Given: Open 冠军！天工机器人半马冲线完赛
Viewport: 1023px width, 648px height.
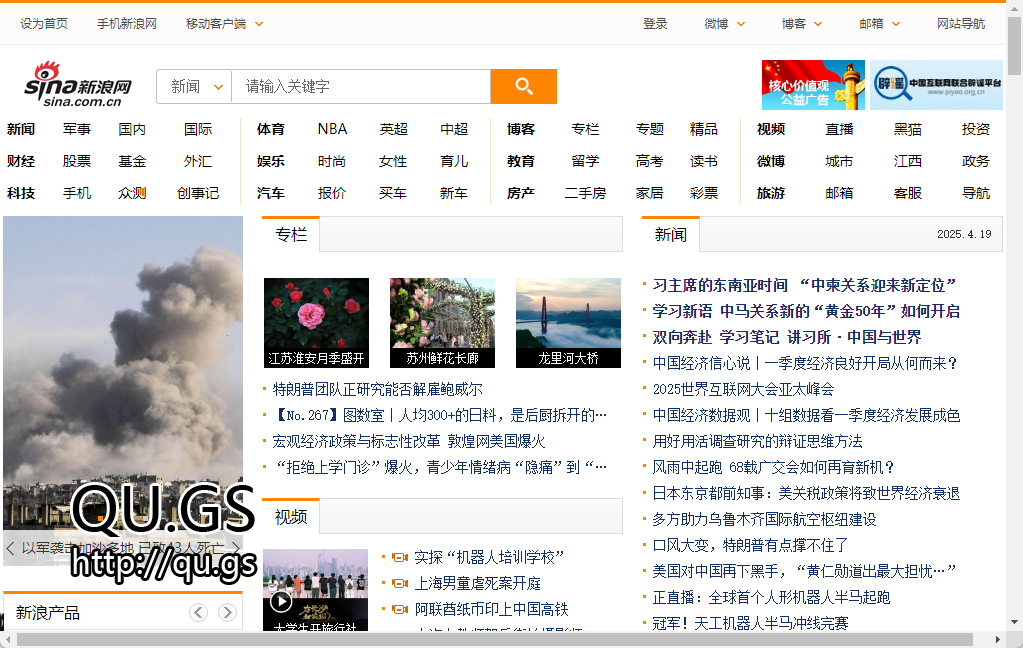Looking at the screenshot, I should 750,623.
